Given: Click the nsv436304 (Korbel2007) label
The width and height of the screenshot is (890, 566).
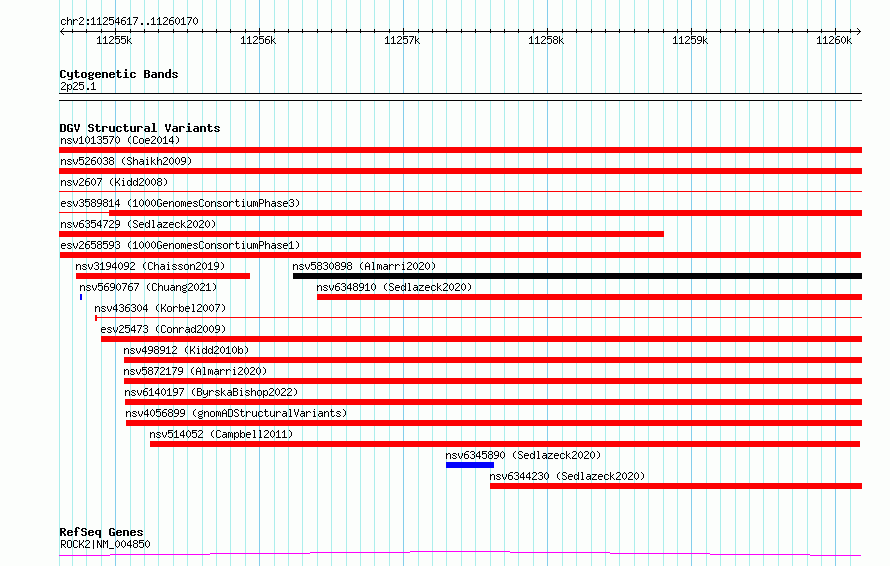Looking at the screenshot, I should [x=160, y=308].
